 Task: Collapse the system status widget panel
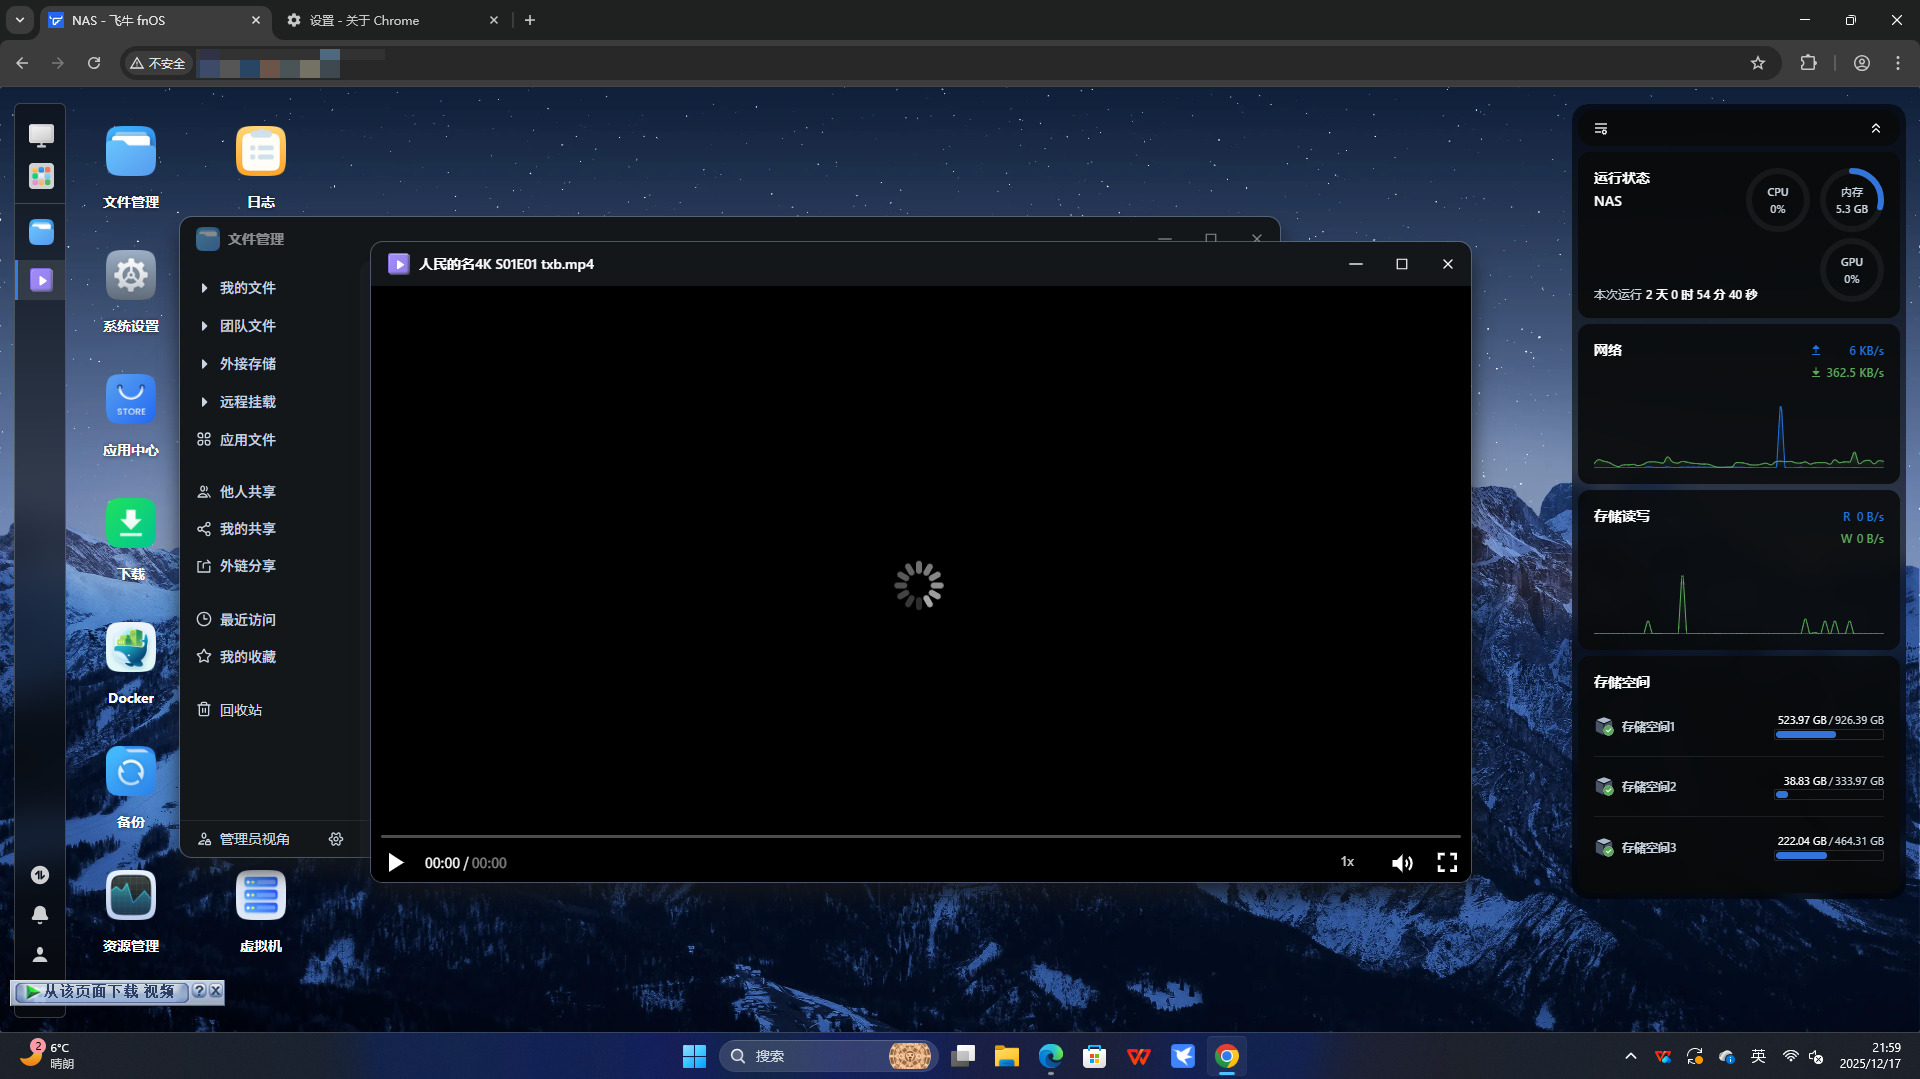1875,129
